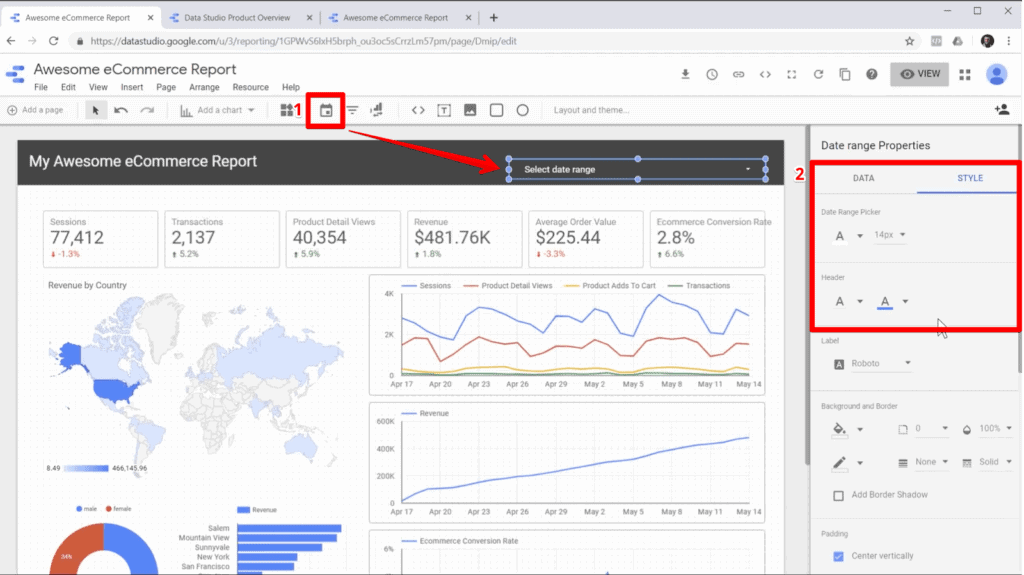
Task: Click the Sessions scorecard
Action: [x=101, y=239]
